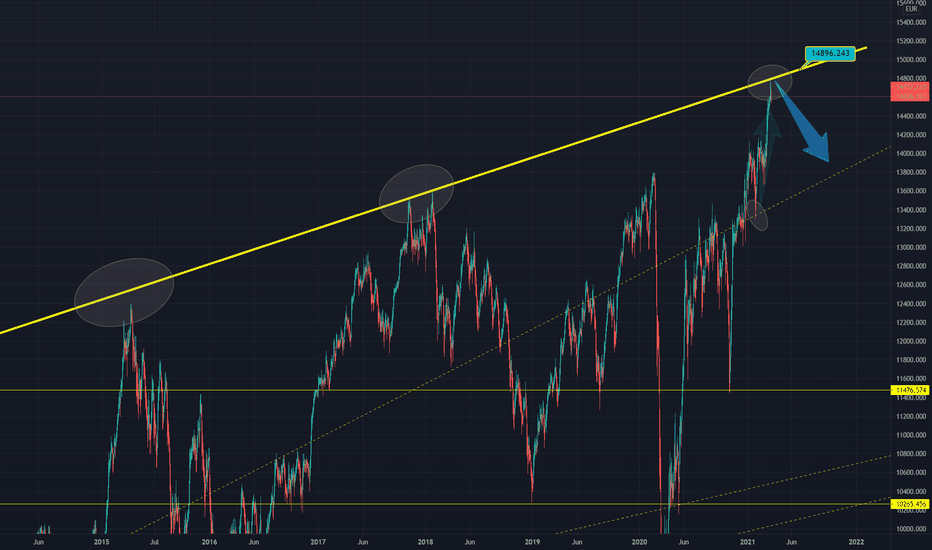Screen dimensions: 932x550
Task: Click the 2016 label on time axis
Action: [x=209, y=542]
